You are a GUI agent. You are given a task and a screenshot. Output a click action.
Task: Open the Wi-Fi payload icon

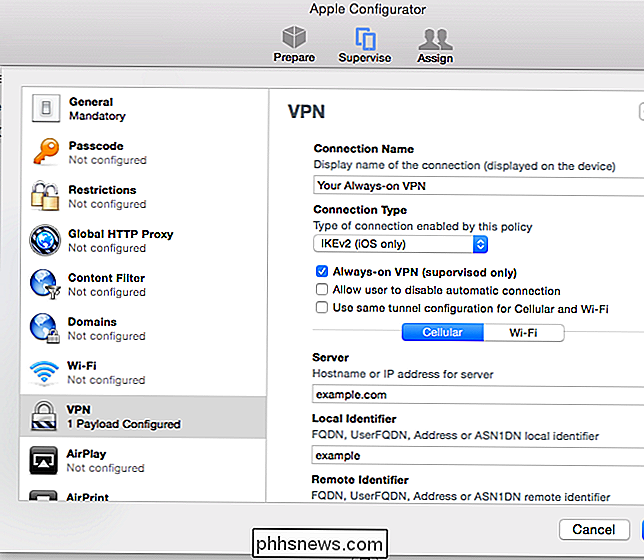click(x=44, y=372)
